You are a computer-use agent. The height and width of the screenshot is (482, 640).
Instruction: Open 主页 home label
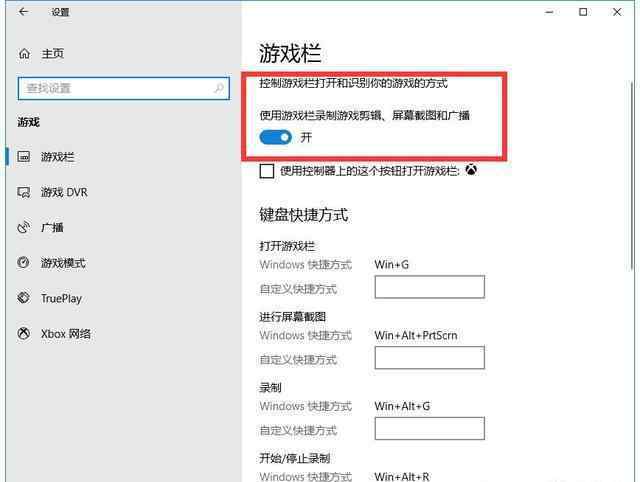coord(53,53)
